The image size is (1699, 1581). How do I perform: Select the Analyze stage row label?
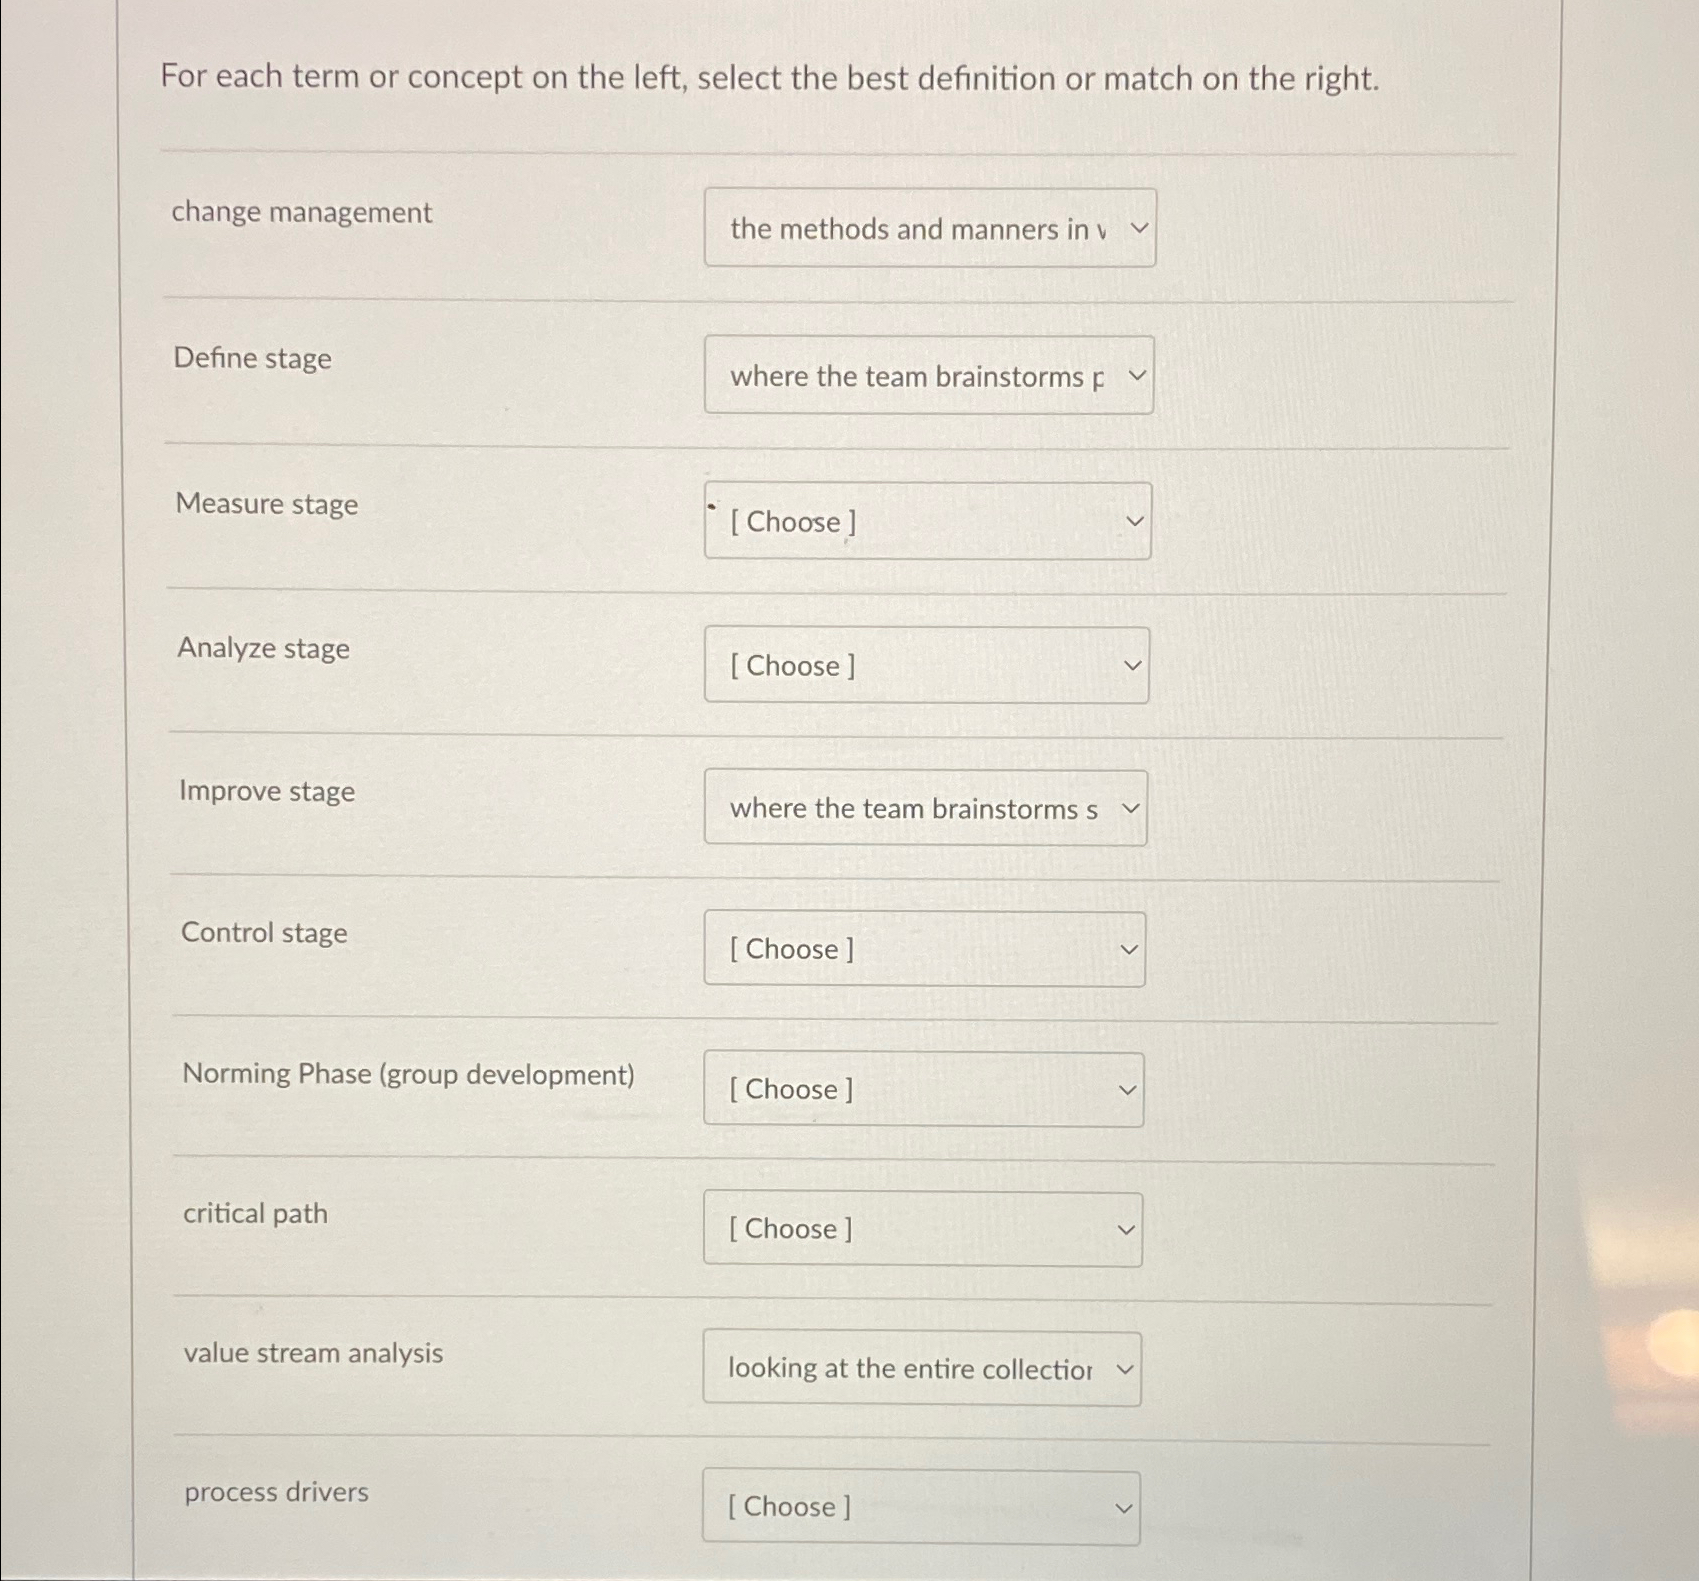point(263,648)
